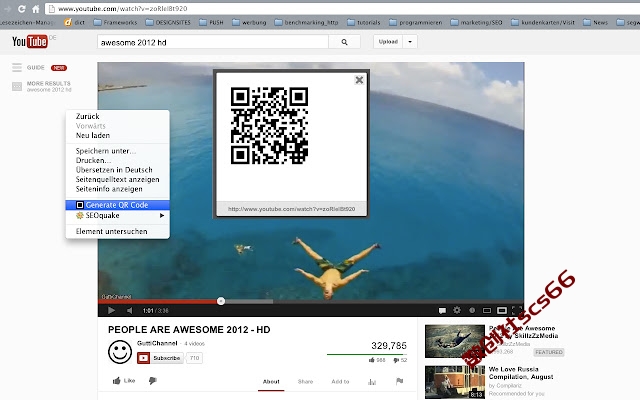Open the kundenkarten/Visit bookmark folder
This screenshot has width=640, height=400.
coord(543,22)
